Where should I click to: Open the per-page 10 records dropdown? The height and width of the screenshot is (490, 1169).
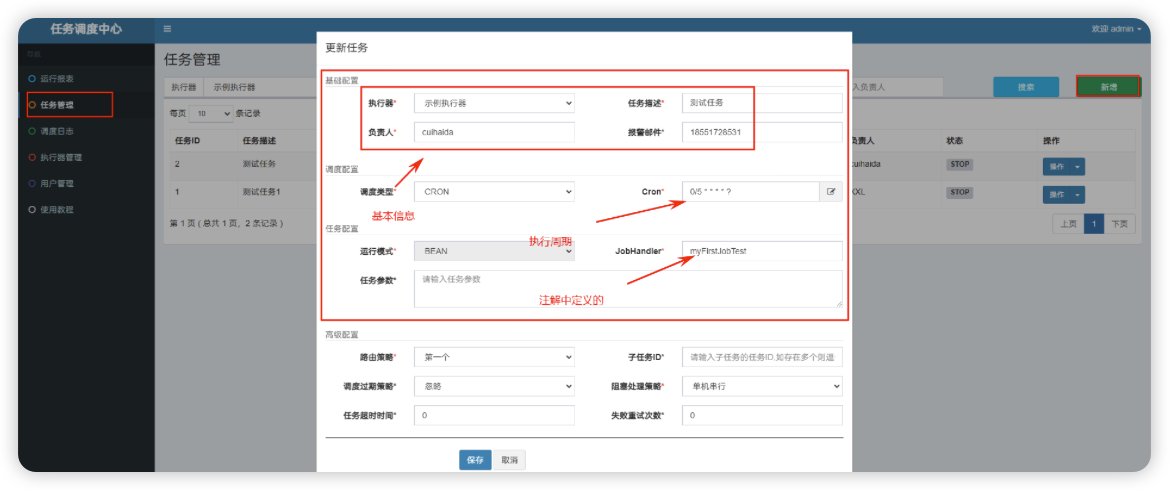pos(211,114)
